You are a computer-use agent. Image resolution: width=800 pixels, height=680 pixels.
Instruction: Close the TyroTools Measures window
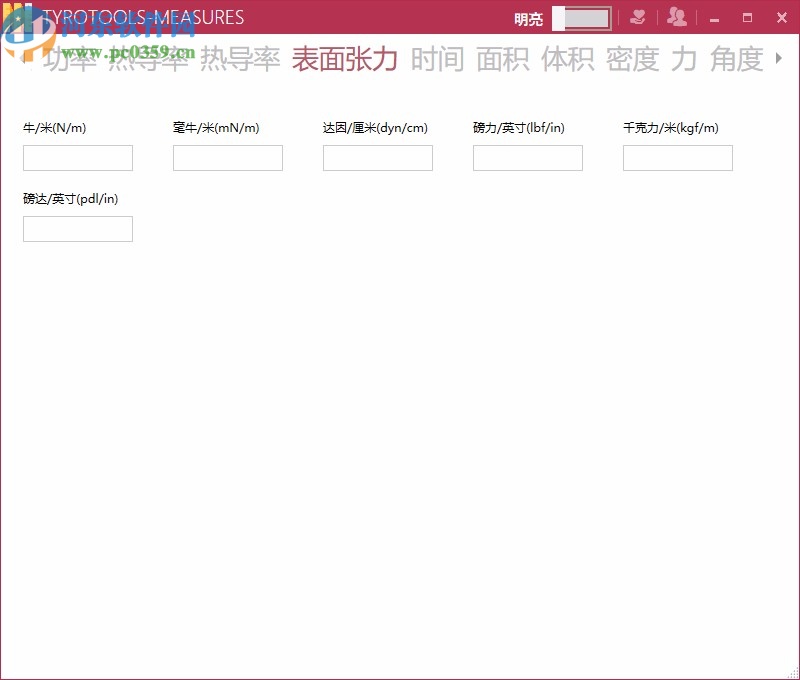point(782,18)
